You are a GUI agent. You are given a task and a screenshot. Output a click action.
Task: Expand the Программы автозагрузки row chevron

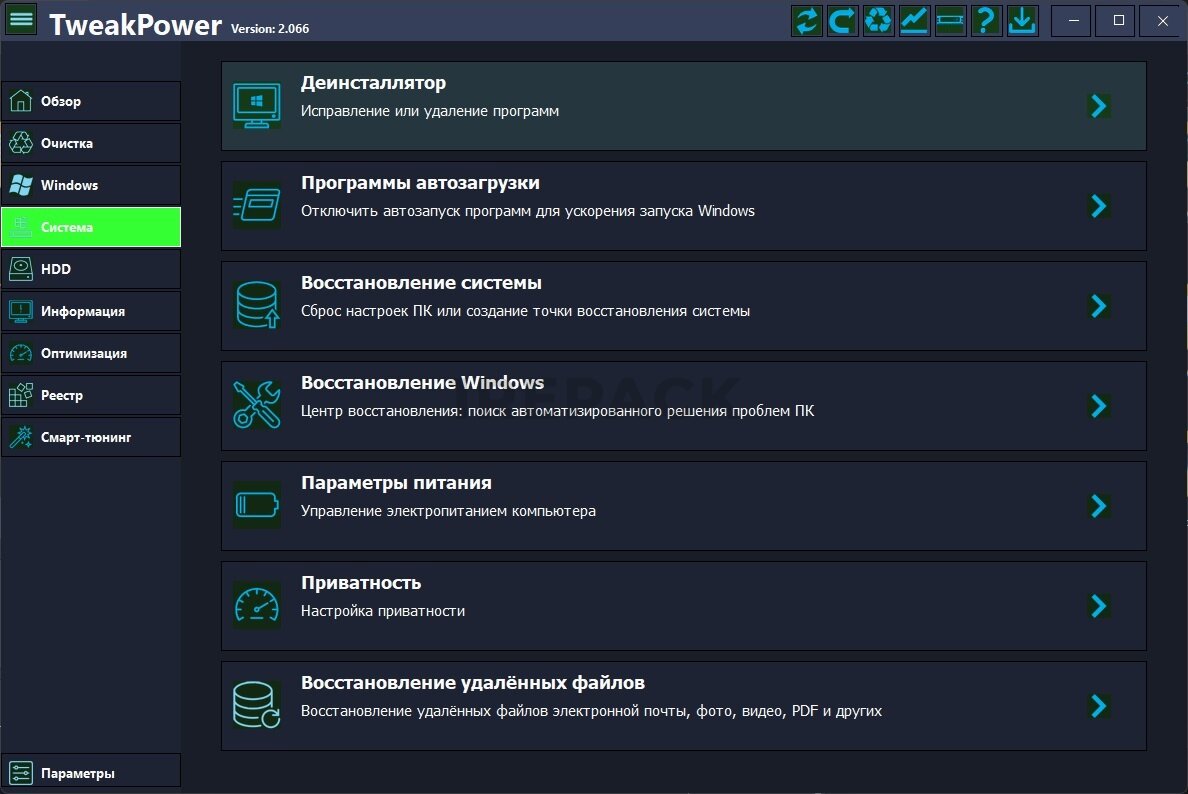point(1099,206)
